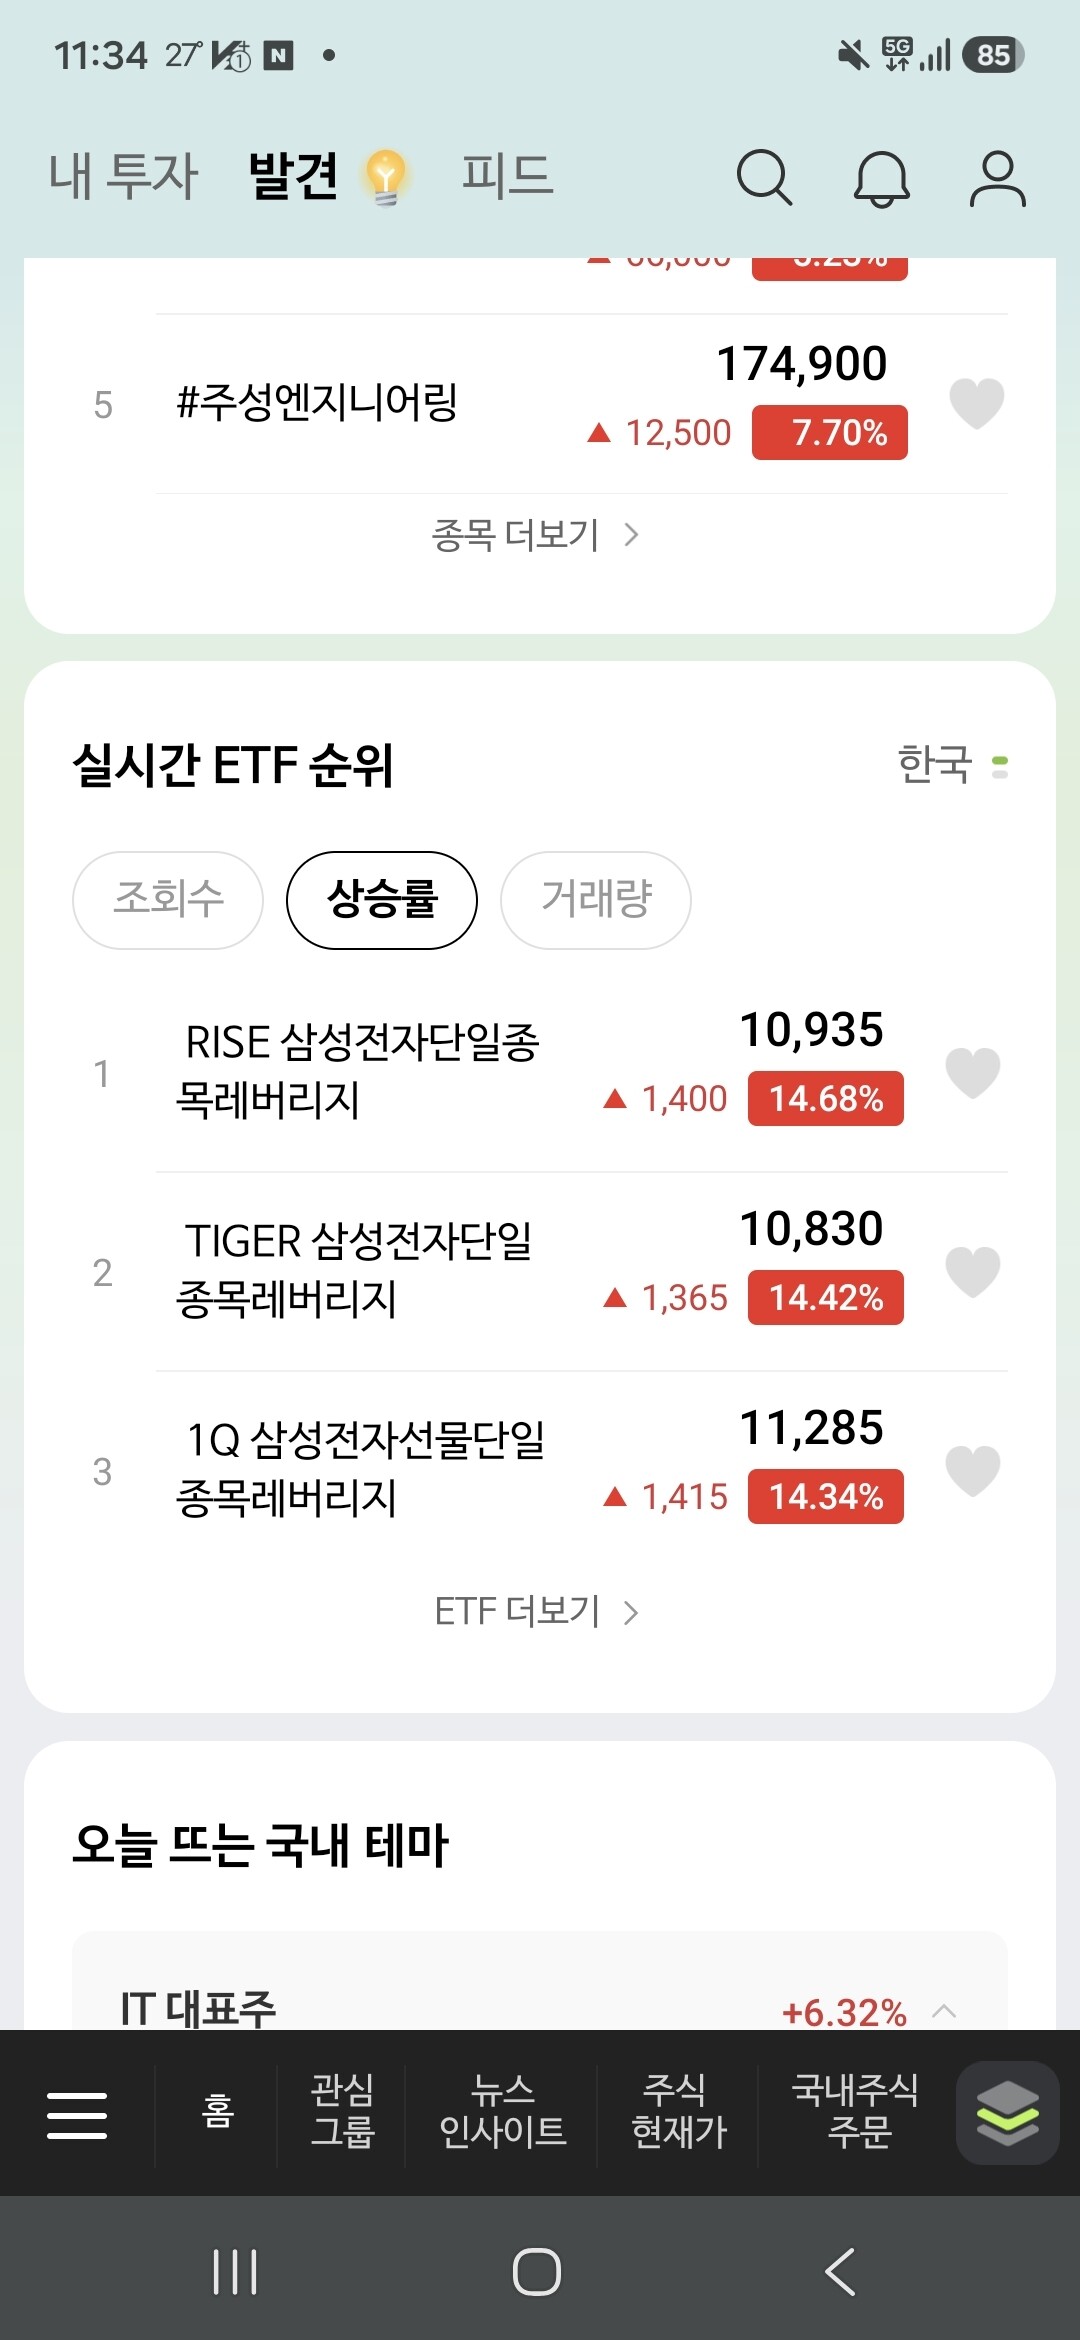Tap the green layers icon button
The height and width of the screenshot is (2340, 1080).
tap(1007, 2113)
